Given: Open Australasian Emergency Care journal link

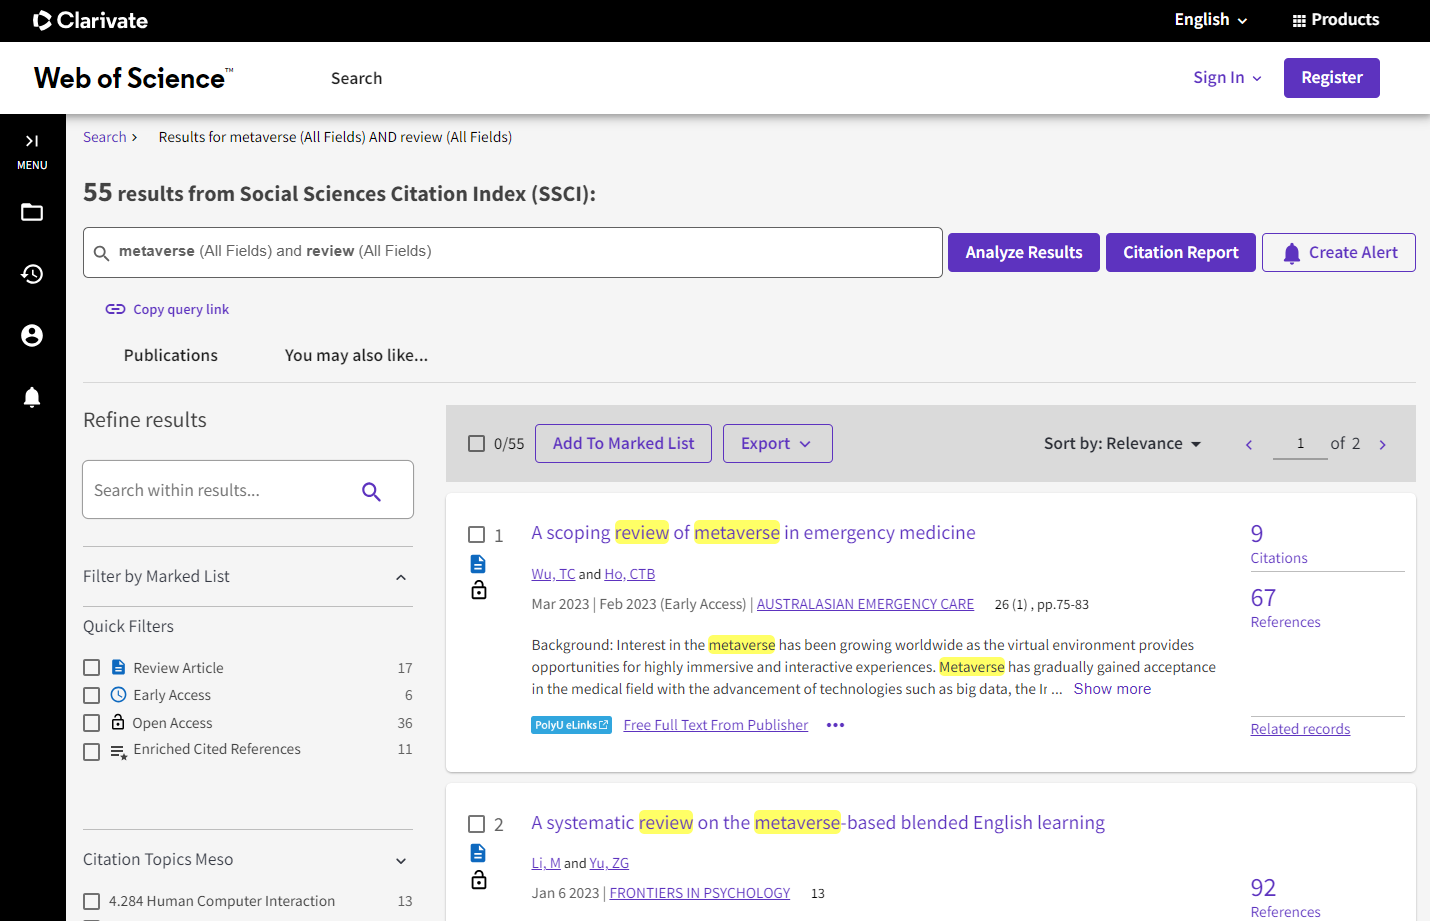Looking at the screenshot, I should tap(865, 604).
